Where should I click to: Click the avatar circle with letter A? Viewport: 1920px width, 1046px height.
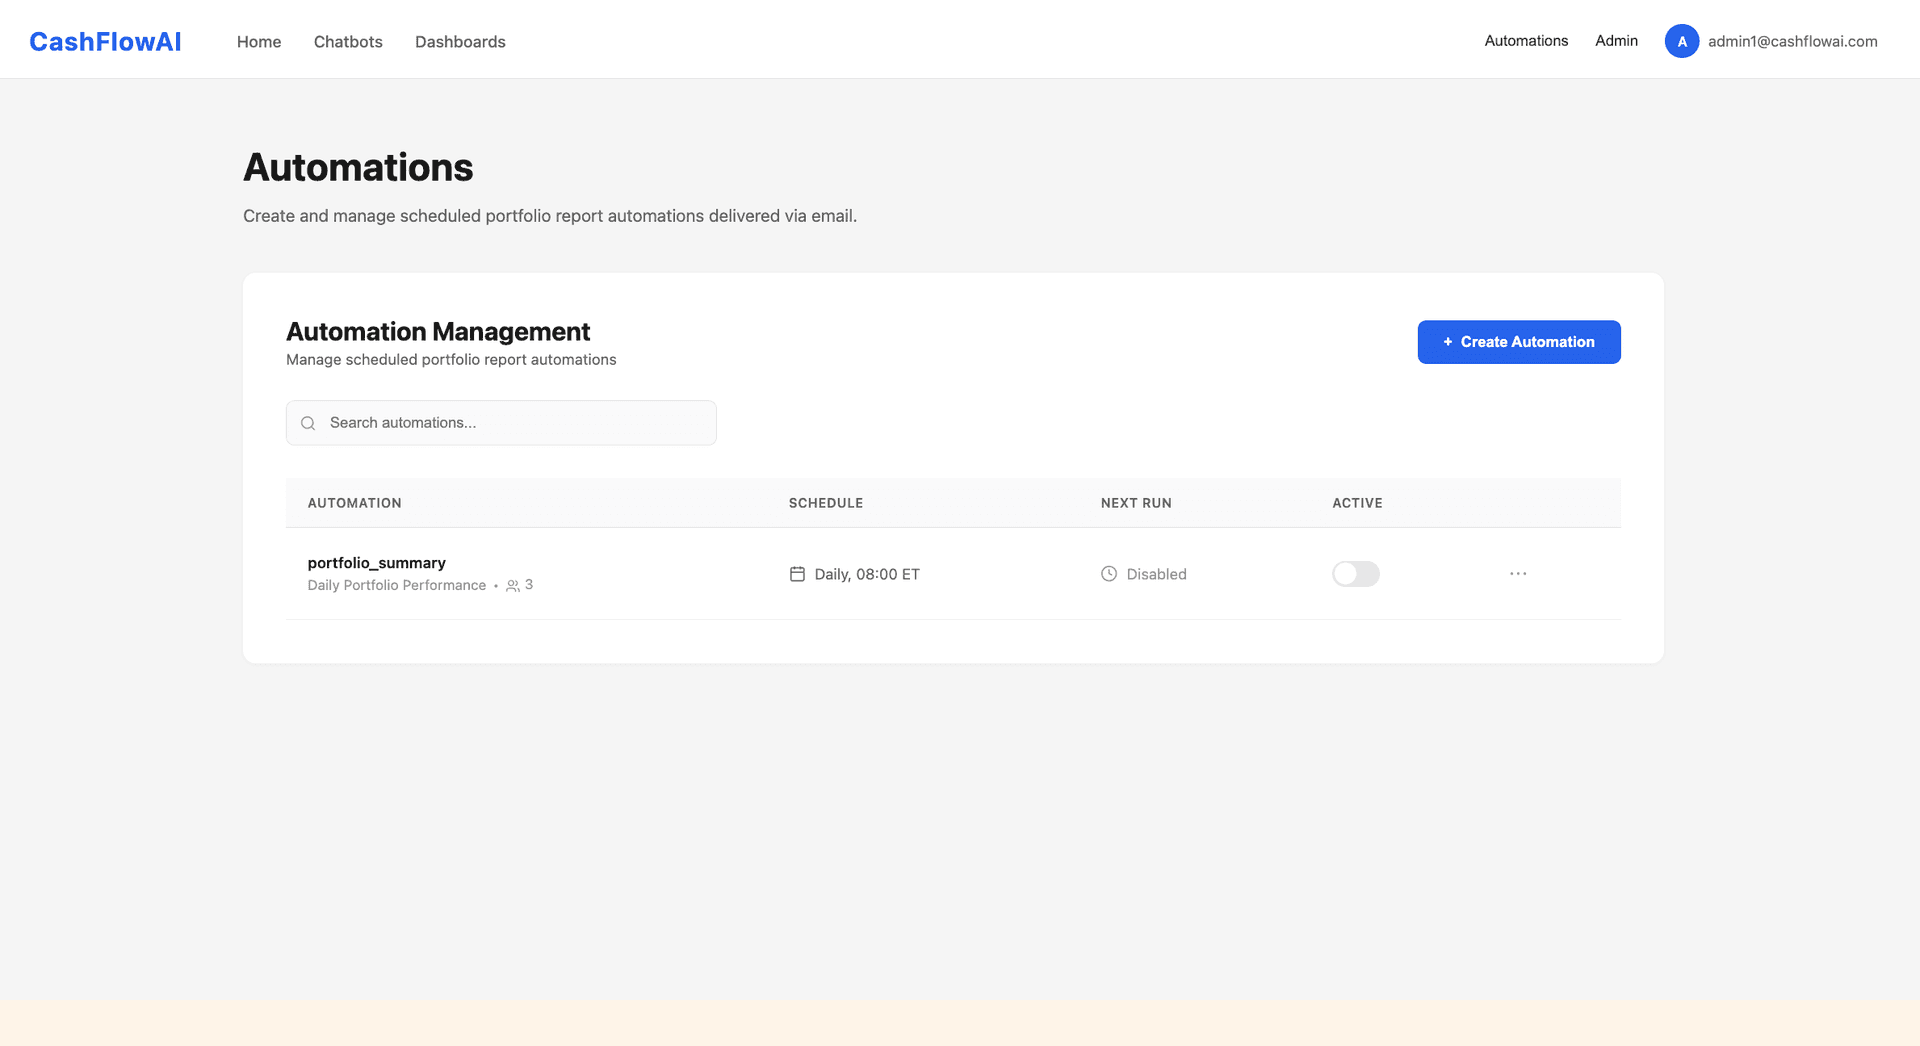(x=1682, y=41)
